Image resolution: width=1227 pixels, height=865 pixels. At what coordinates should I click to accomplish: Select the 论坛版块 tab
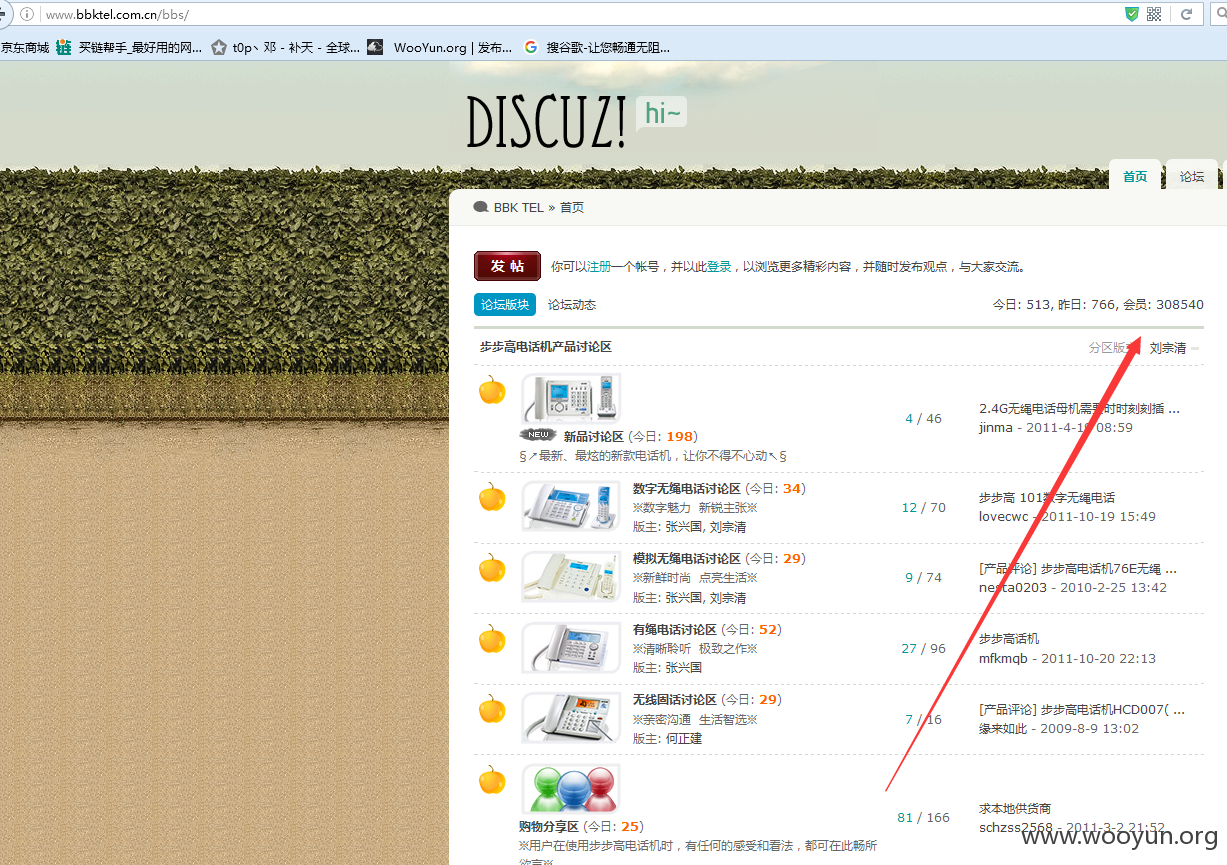(x=505, y=305)
